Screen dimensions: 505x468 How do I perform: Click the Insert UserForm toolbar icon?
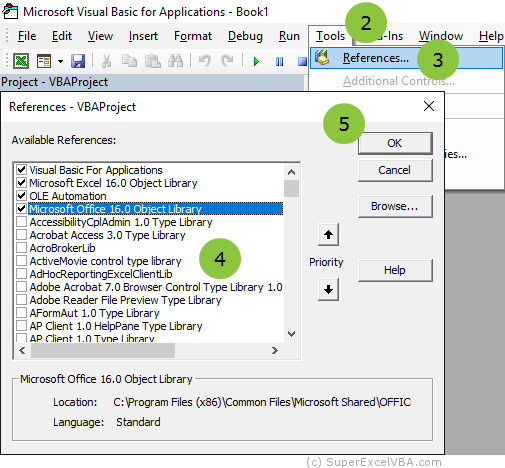click(x=44, y=61)
